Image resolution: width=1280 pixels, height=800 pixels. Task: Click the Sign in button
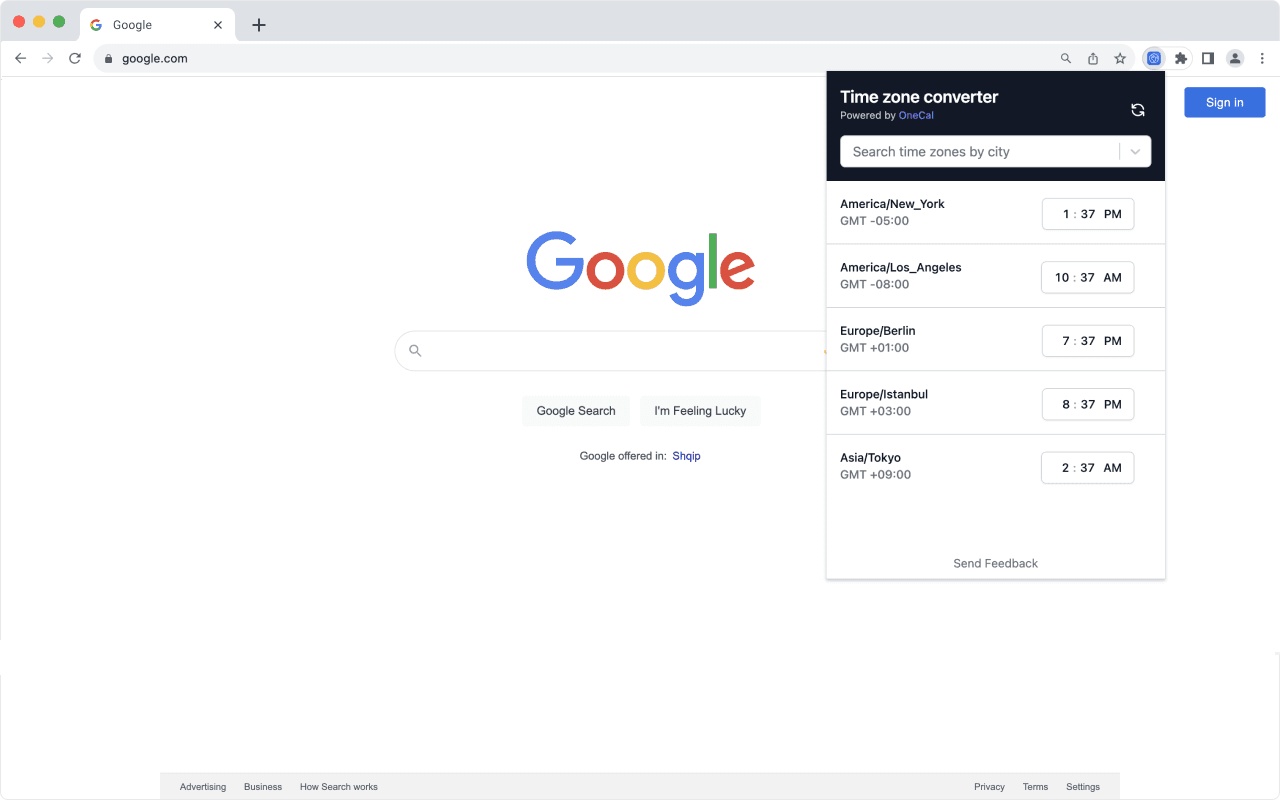(x=1224, y=102)
